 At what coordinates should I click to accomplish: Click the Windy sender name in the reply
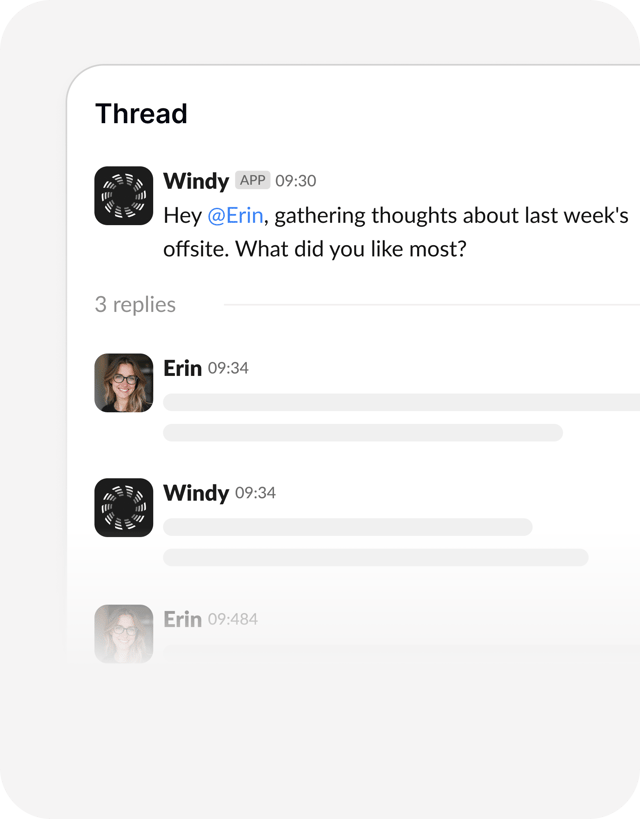tap(196, 493)
